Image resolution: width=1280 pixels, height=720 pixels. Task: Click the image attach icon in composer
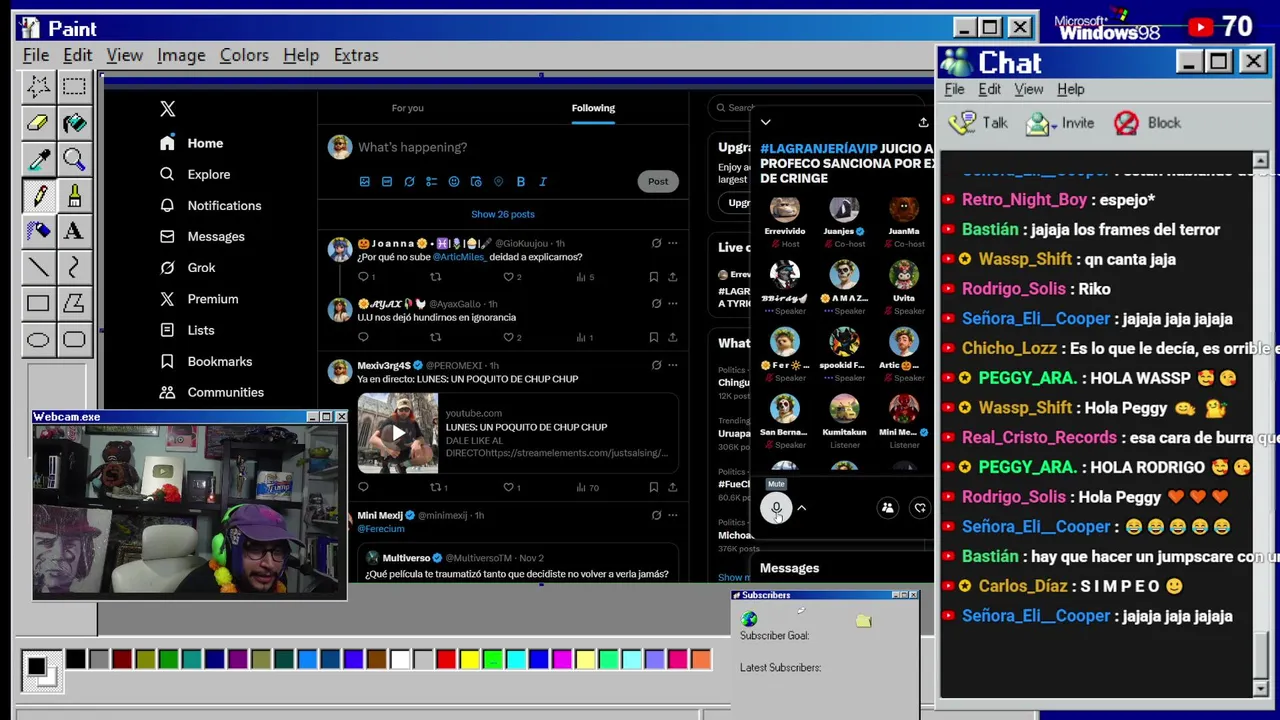364,181
